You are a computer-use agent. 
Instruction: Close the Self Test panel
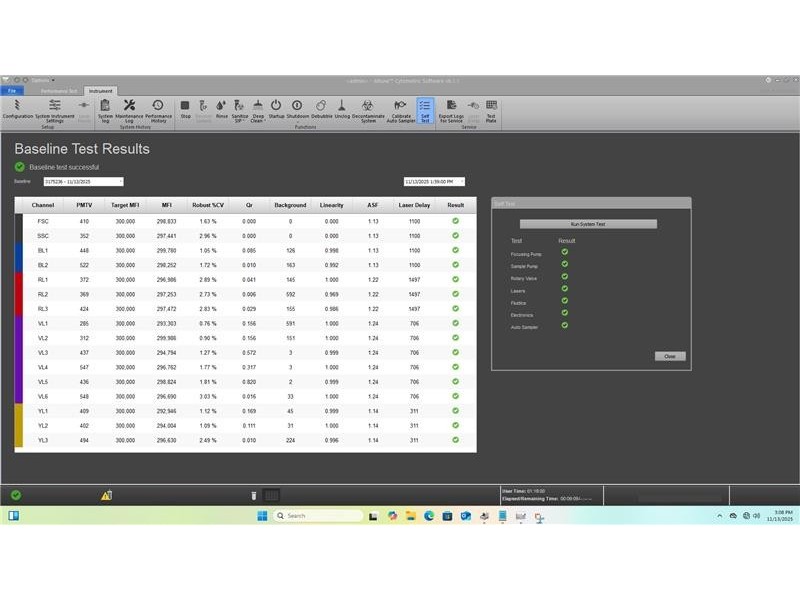pos(669,356)
